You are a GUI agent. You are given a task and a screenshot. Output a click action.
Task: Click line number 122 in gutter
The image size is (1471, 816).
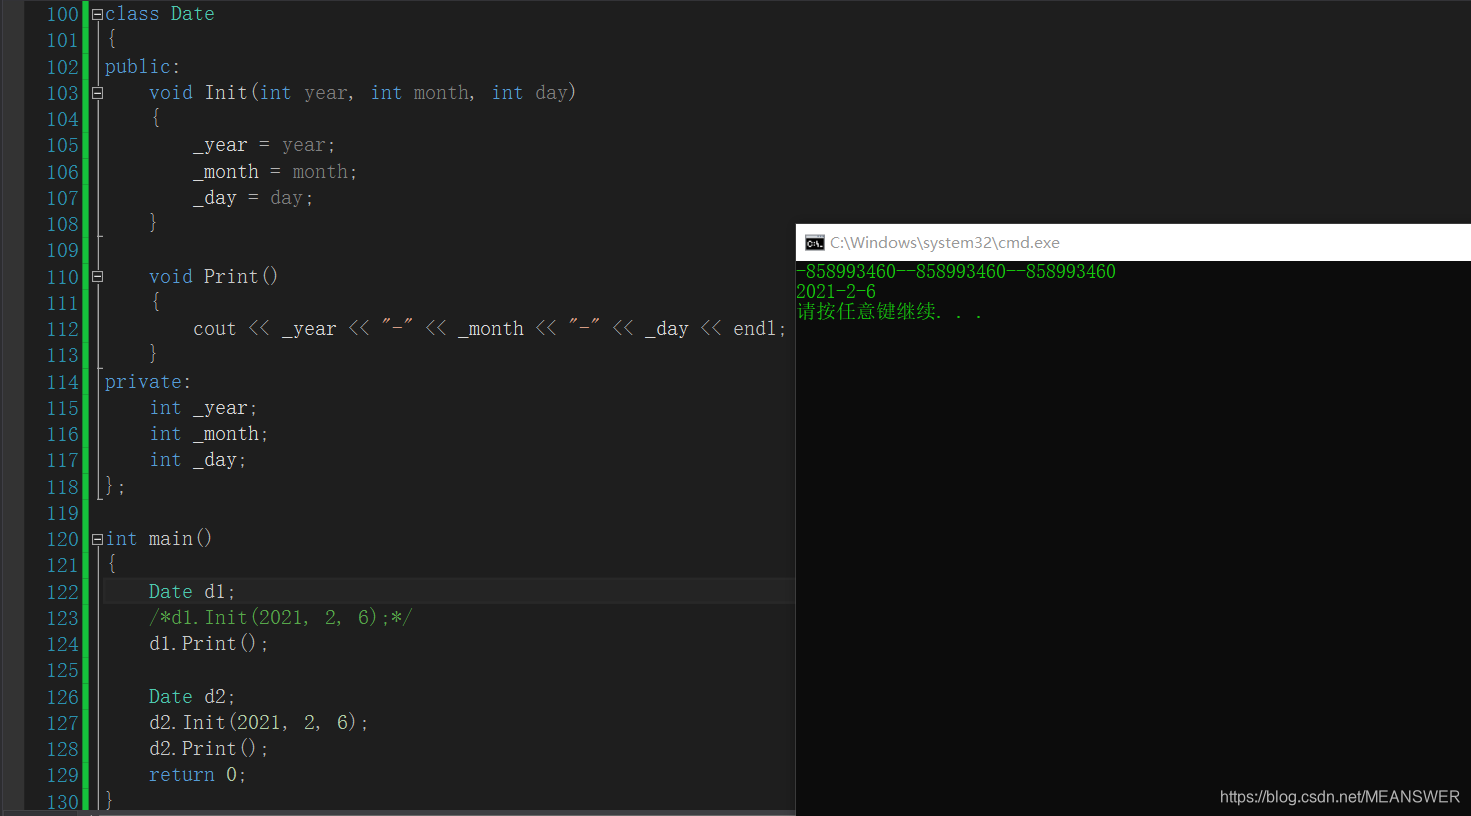point(62,592)
